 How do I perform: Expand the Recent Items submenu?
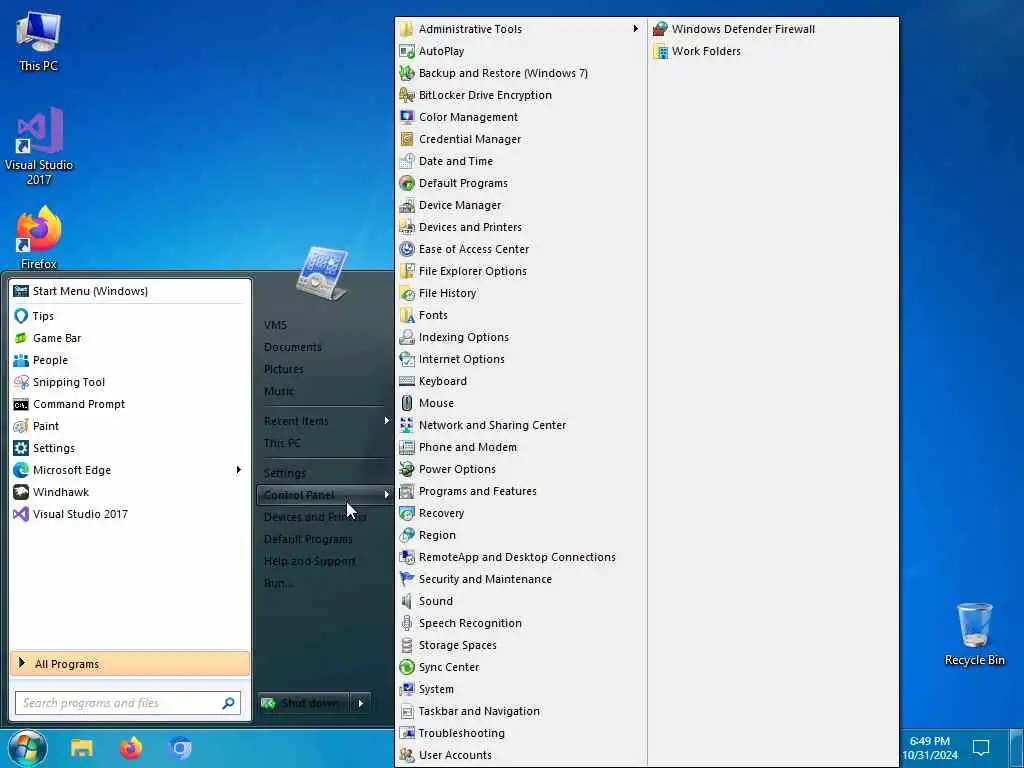pos(325,421)
